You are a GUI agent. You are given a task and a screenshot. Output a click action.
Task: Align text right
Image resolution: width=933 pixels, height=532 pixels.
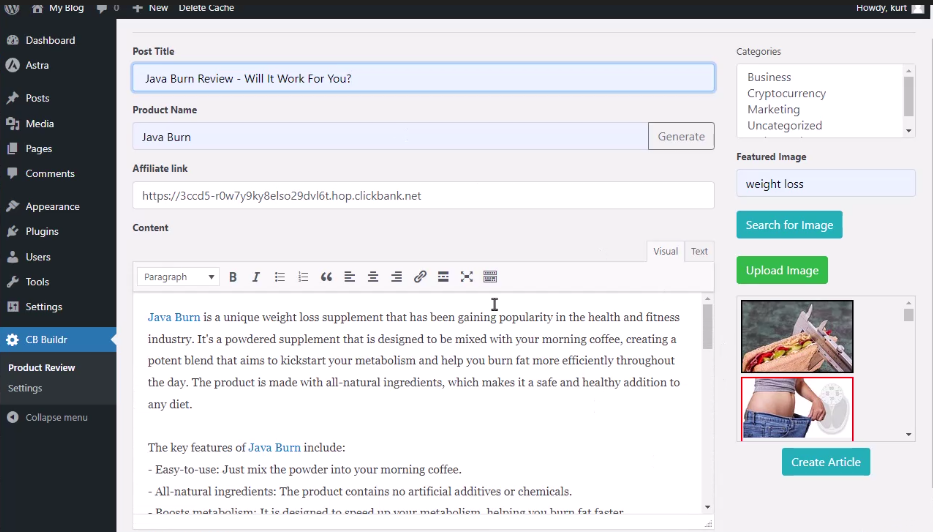pyautogui.click(x=396, y=277)
